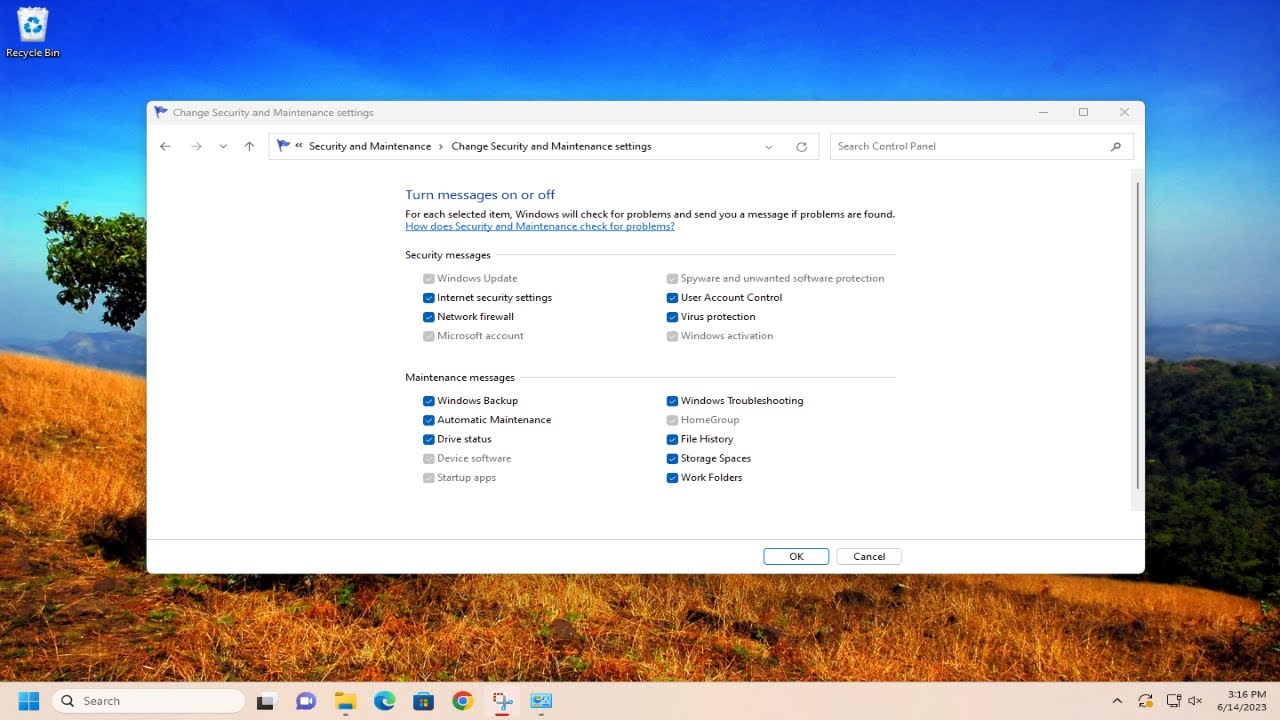Click the taskbar Search box

148,701
